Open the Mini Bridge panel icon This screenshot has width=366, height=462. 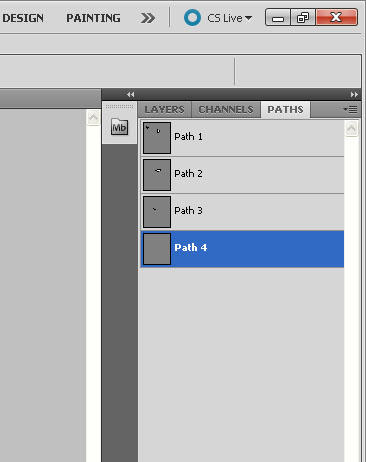pyautogui.click(x=119, y=127)
